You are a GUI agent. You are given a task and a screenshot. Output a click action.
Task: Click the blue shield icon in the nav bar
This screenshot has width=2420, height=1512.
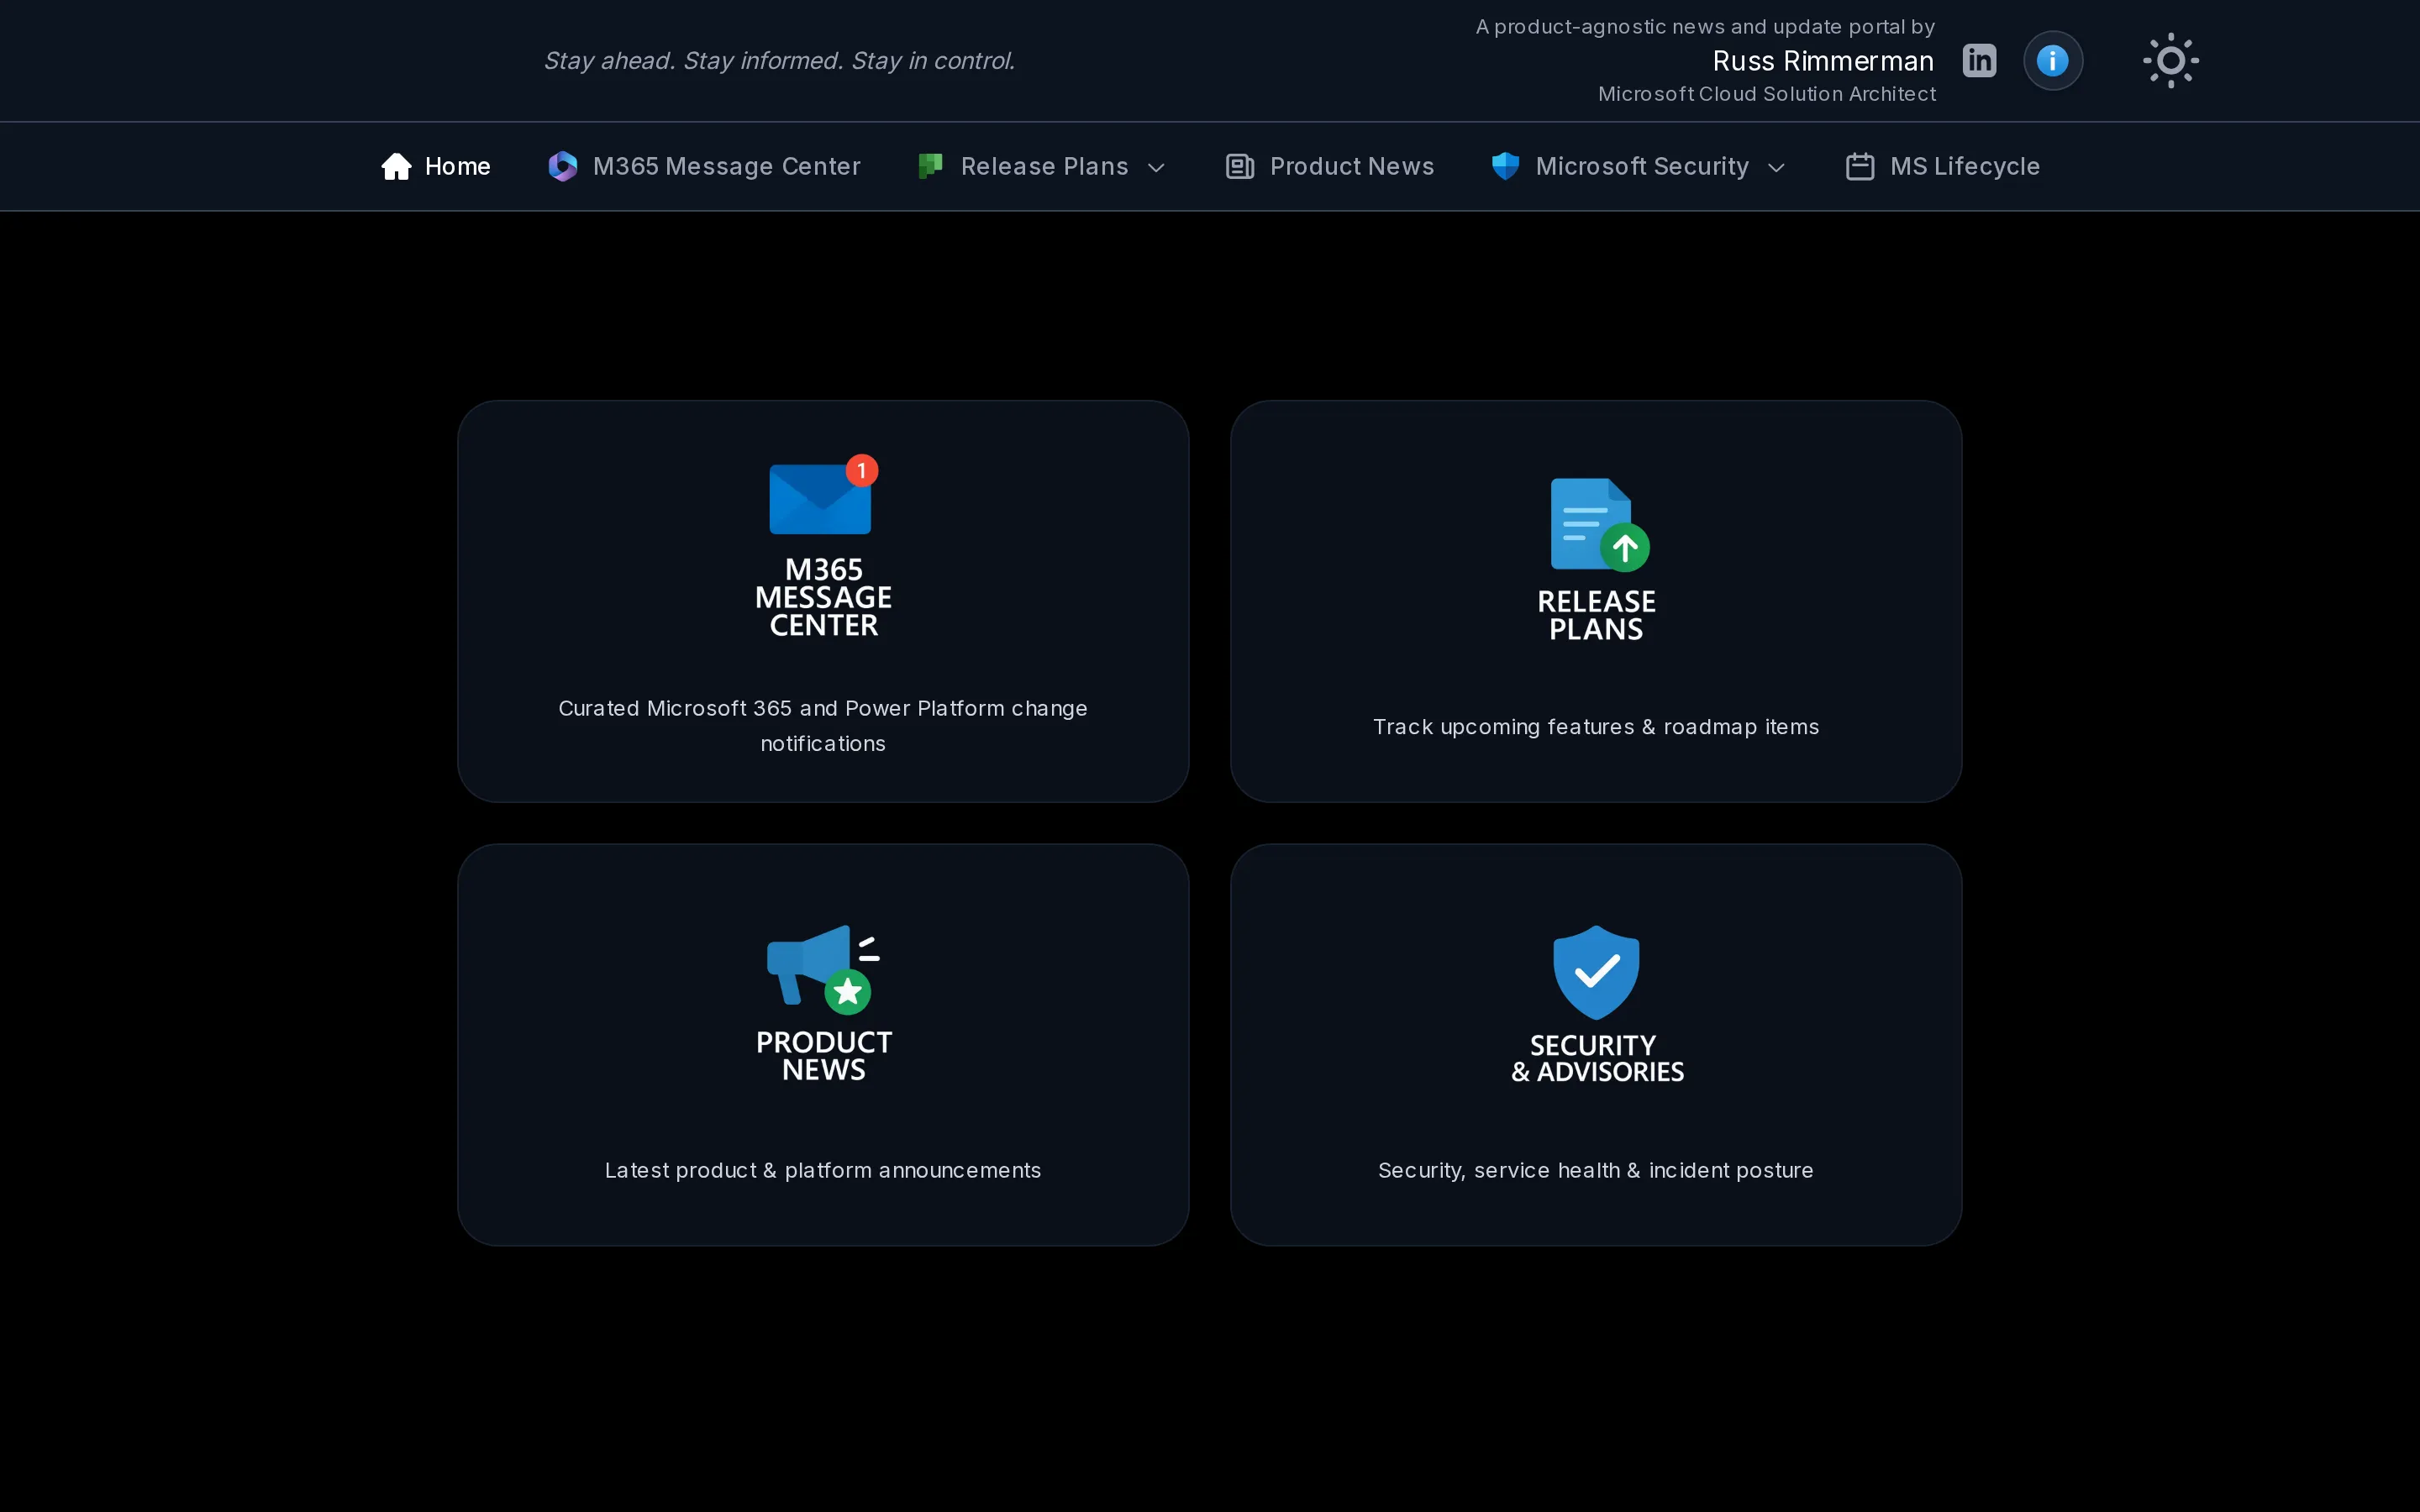[x=1505, y=166]
